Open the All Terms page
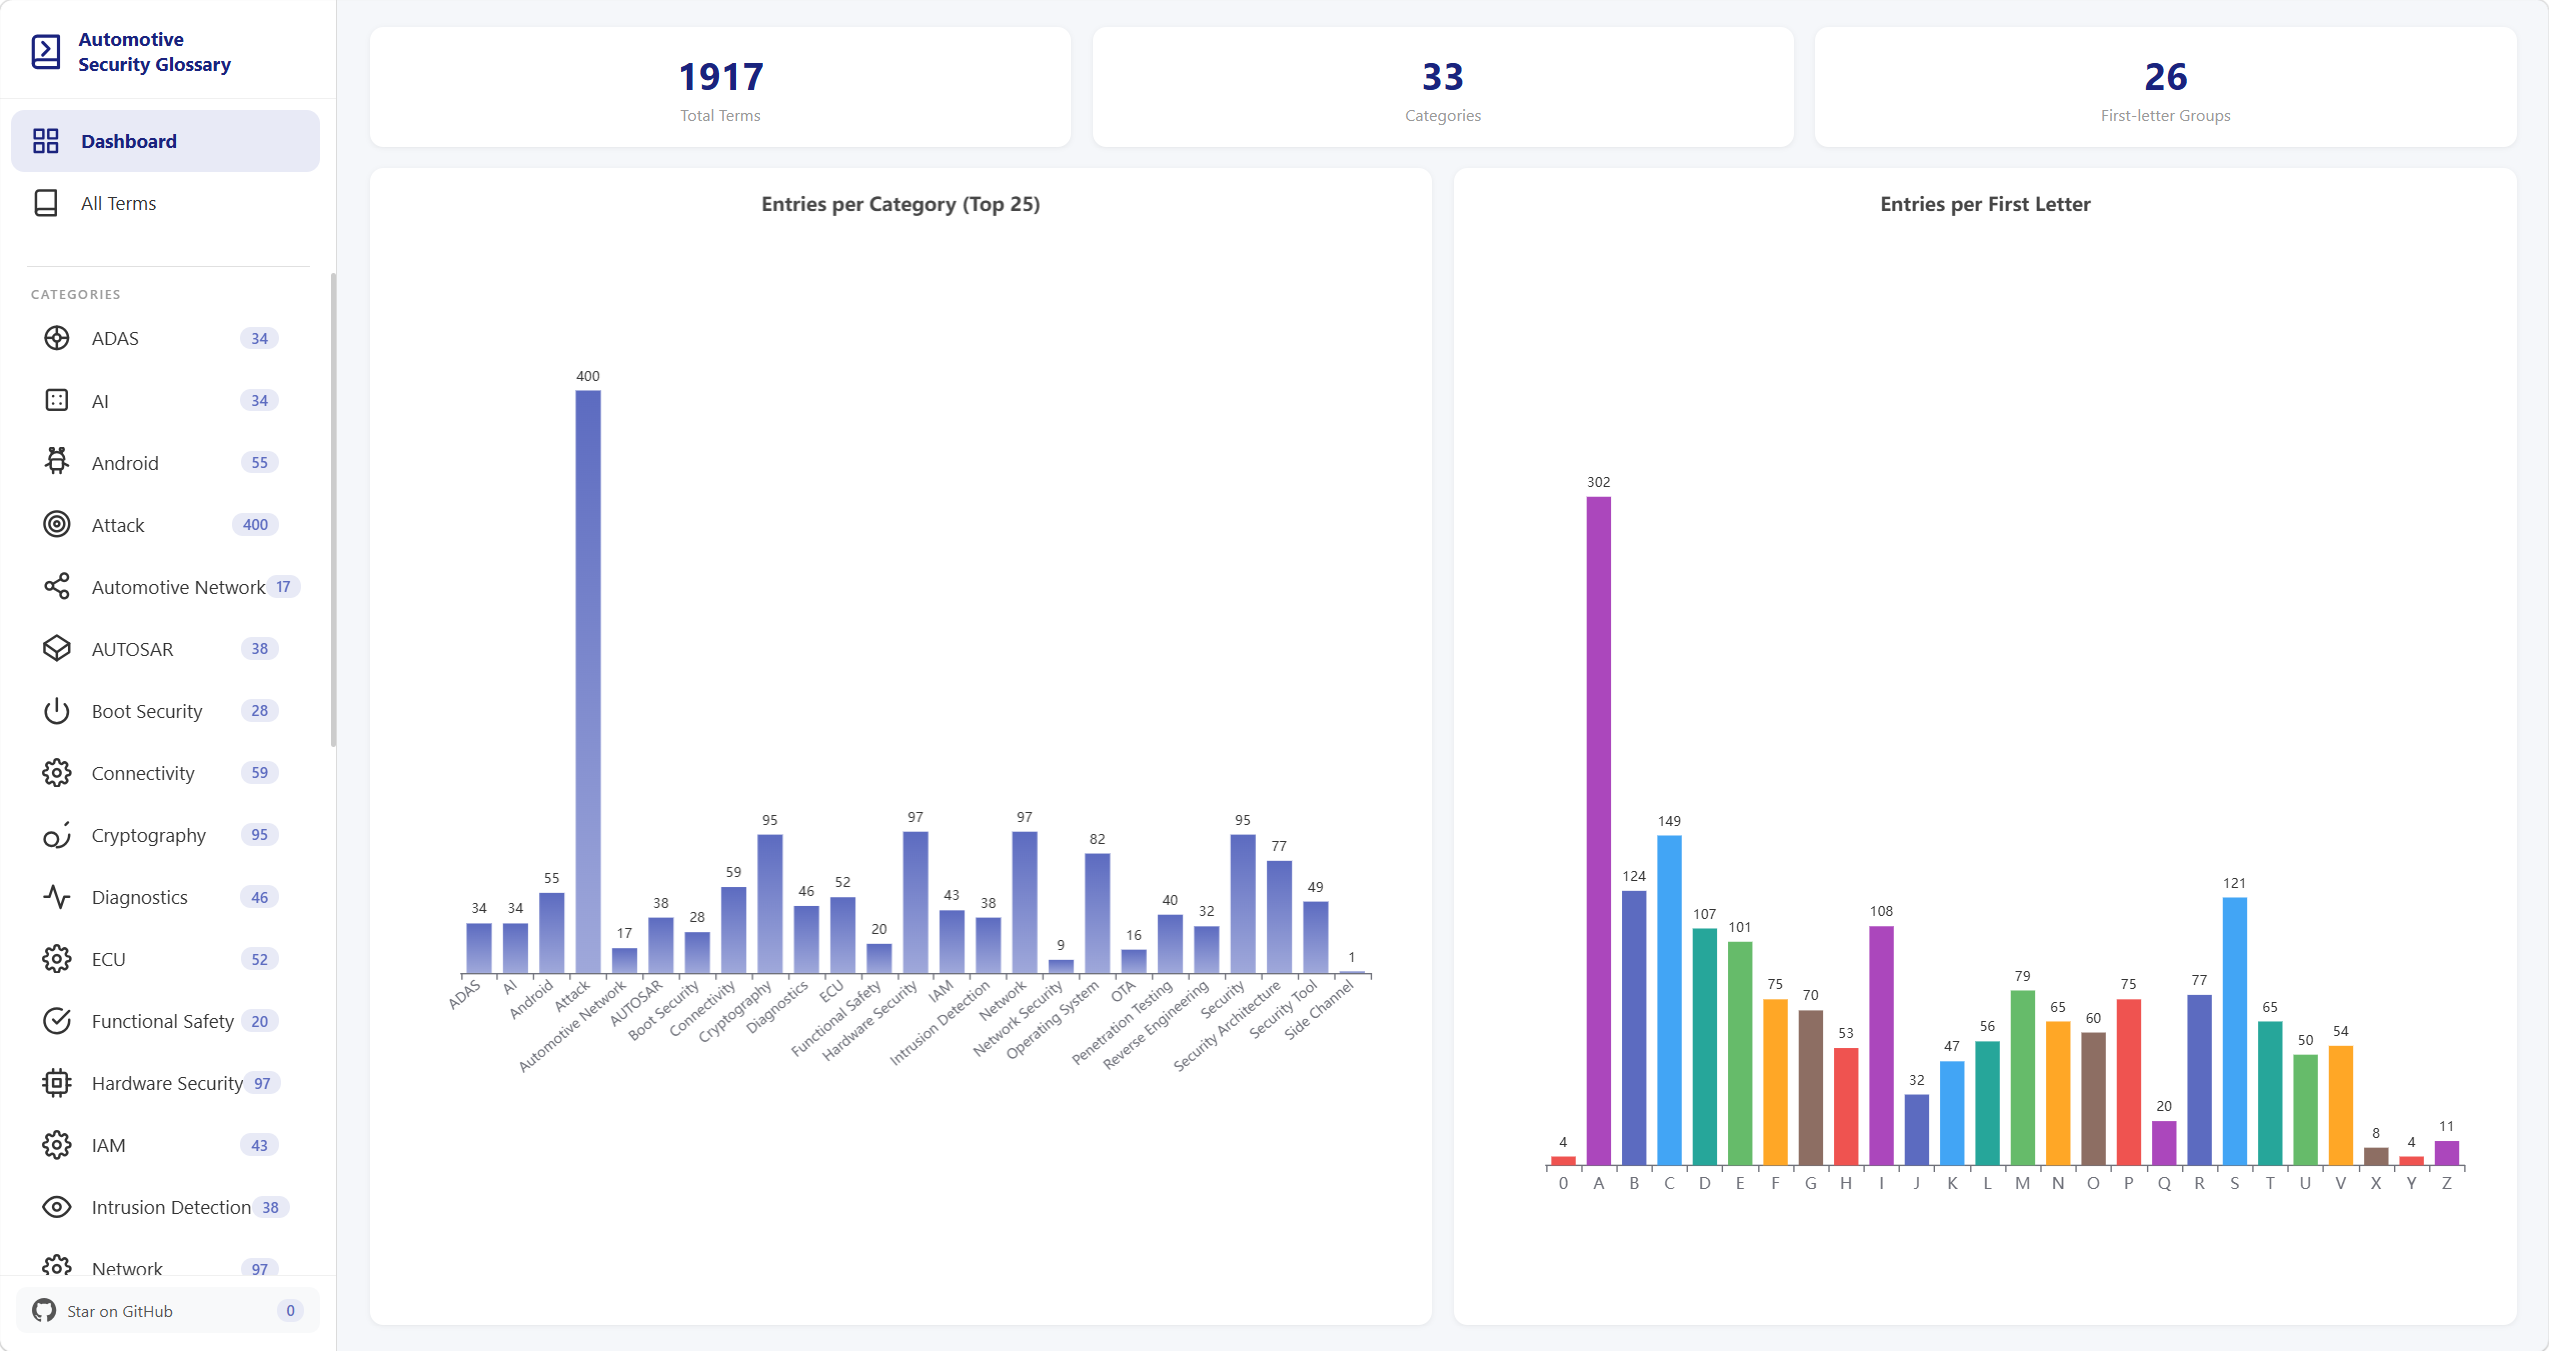The image size is (2549, 1351). [x=166, y=203]
